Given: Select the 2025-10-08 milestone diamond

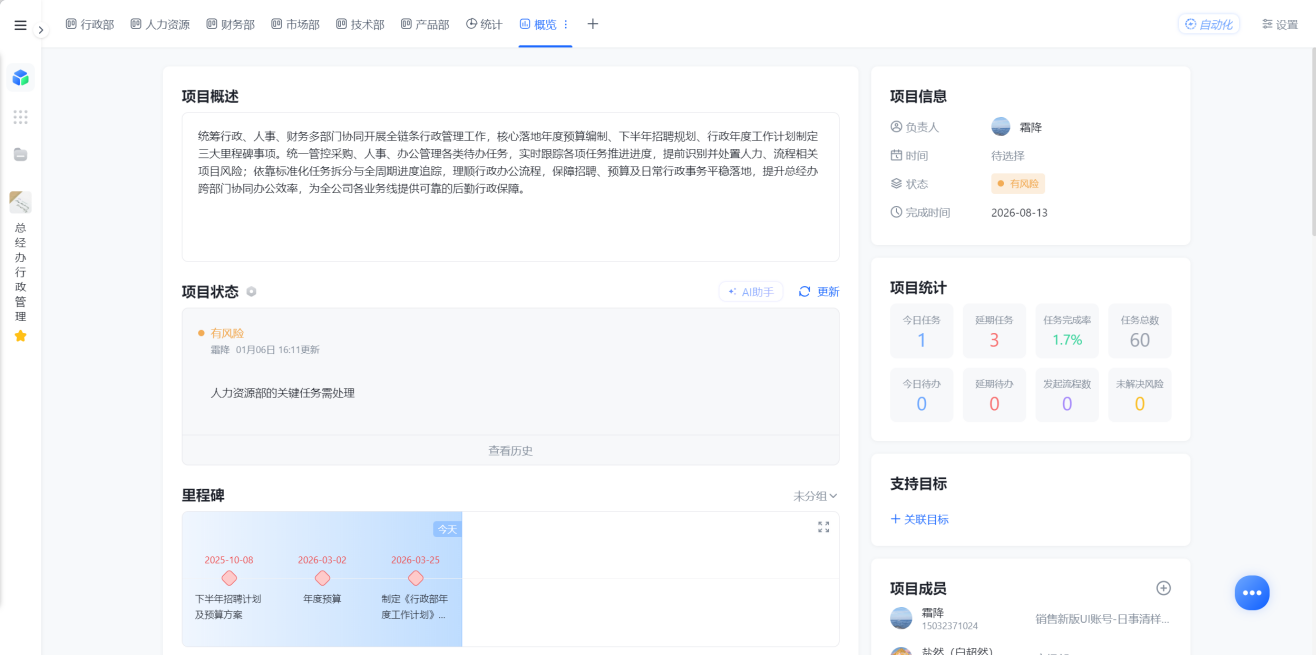Looking at the screenshot, I should click(x=229, y=578).
